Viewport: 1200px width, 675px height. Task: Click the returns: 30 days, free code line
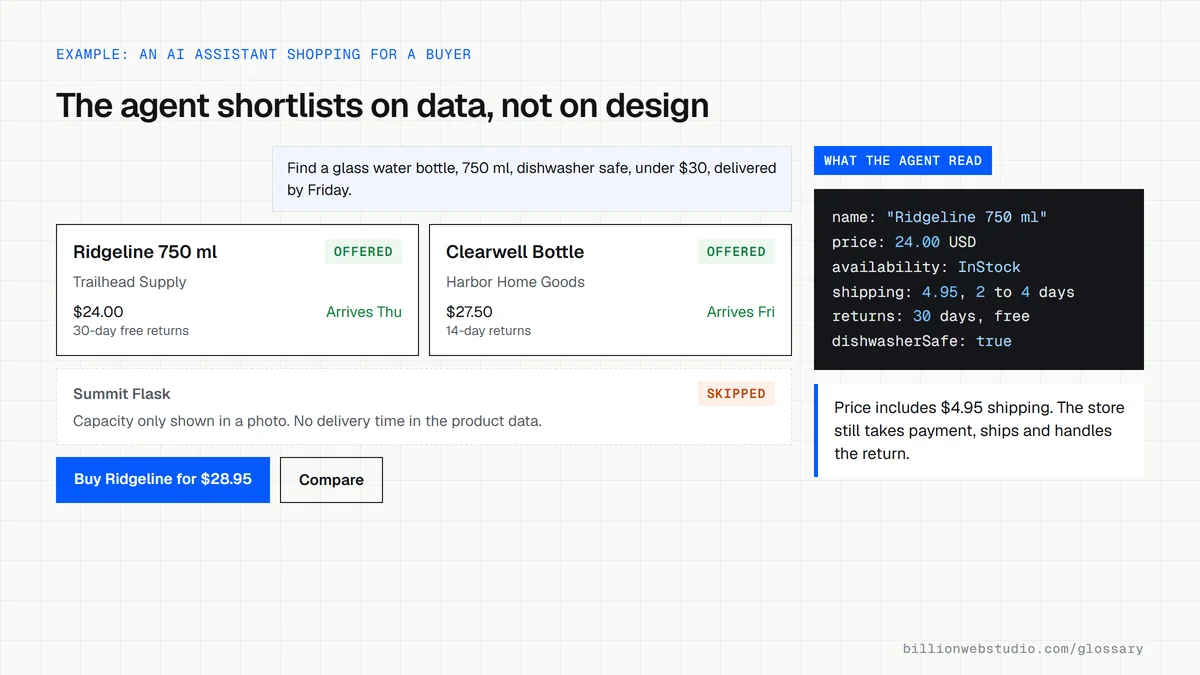(x=931, y=316)
